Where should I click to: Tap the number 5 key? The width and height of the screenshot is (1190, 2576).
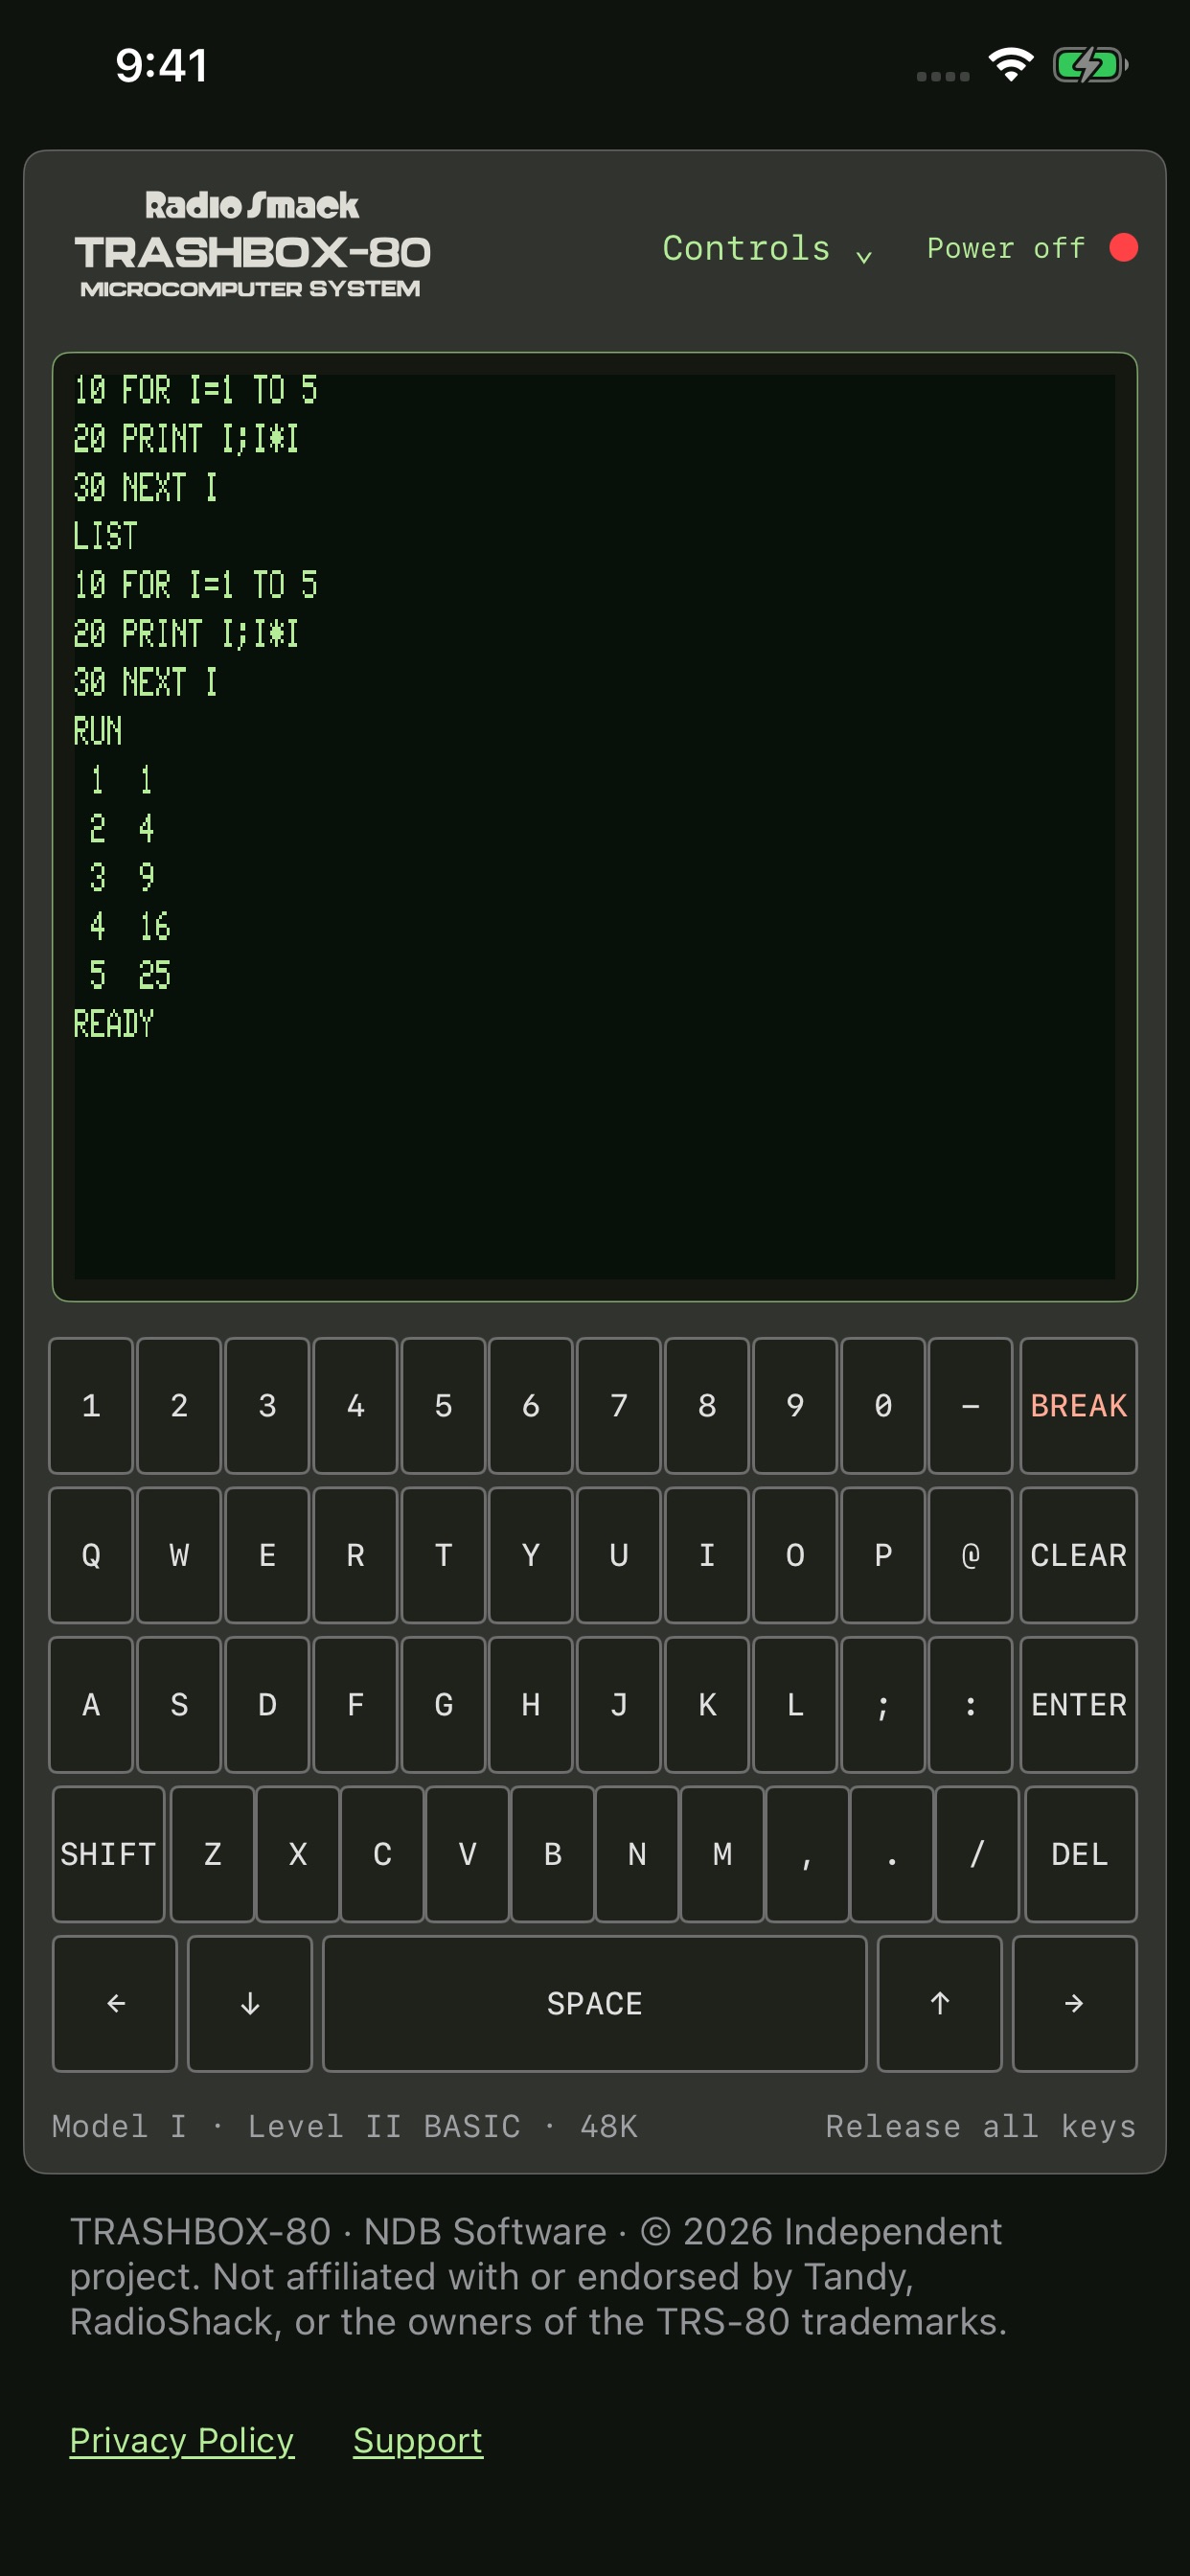click(443, 1405)
